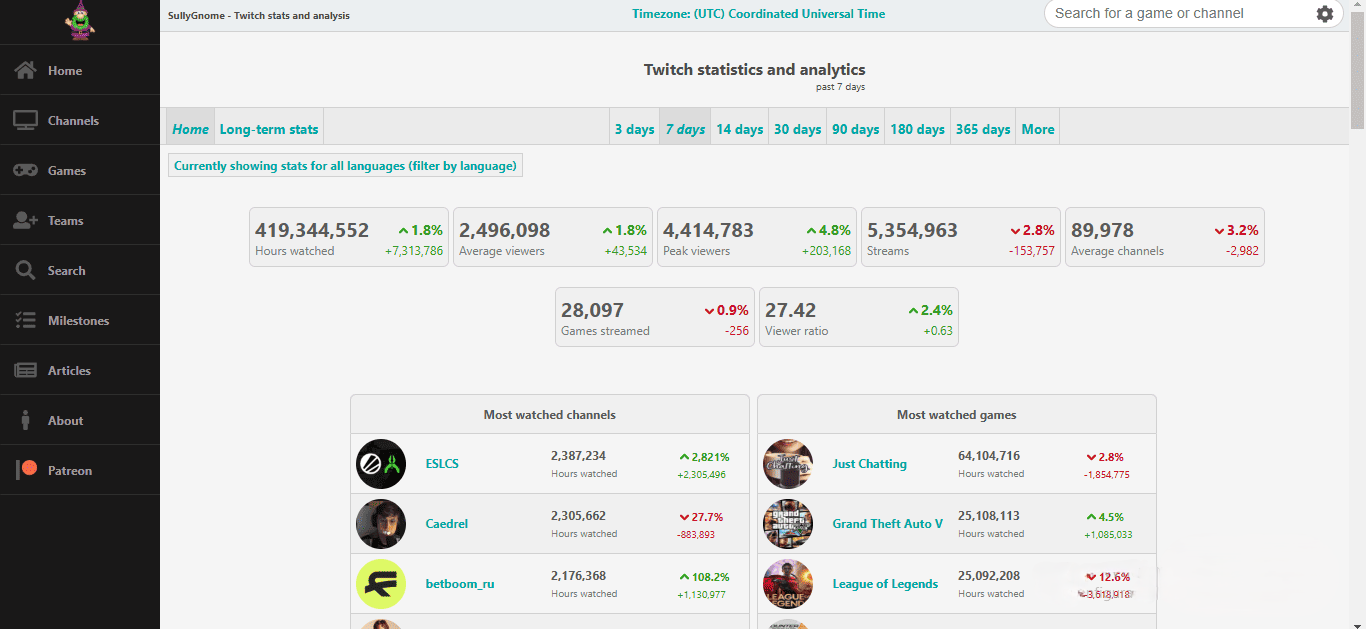
Task: Open the League of Legends link
Action: 885,584
